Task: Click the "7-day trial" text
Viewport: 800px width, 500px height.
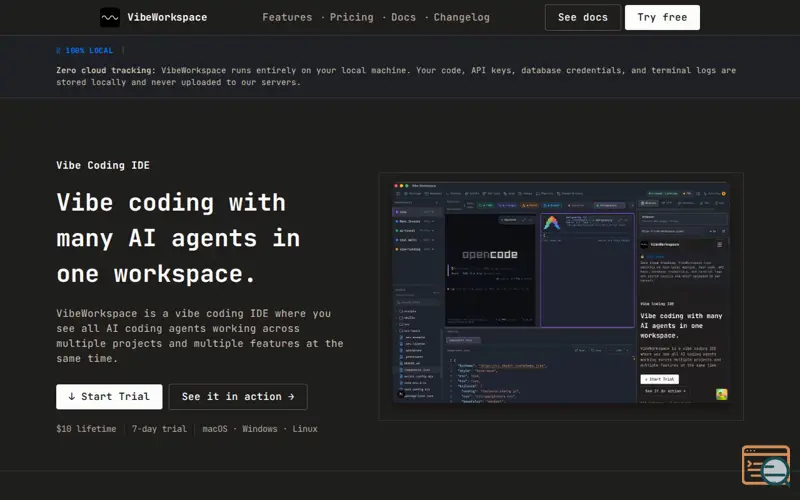Action: pyautogui.click(x=159, y=429)
